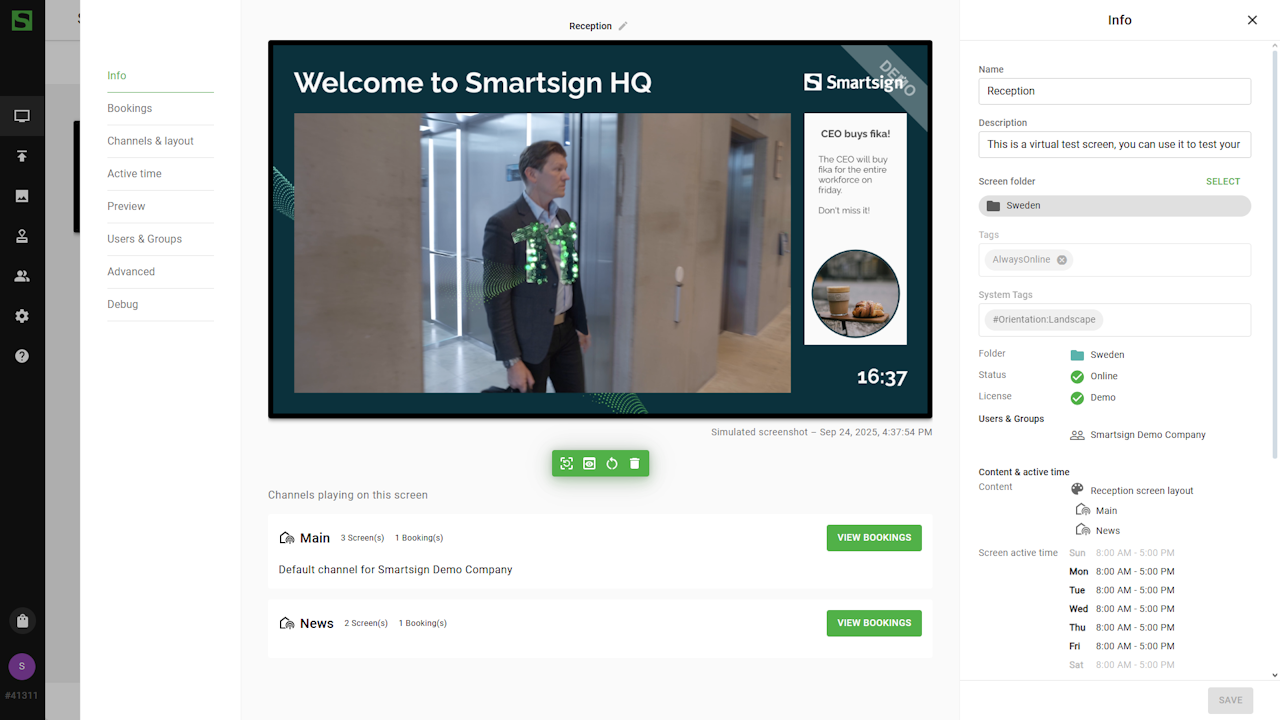
Task: Click the purple user avatar S
Action: tap(22, 666)
